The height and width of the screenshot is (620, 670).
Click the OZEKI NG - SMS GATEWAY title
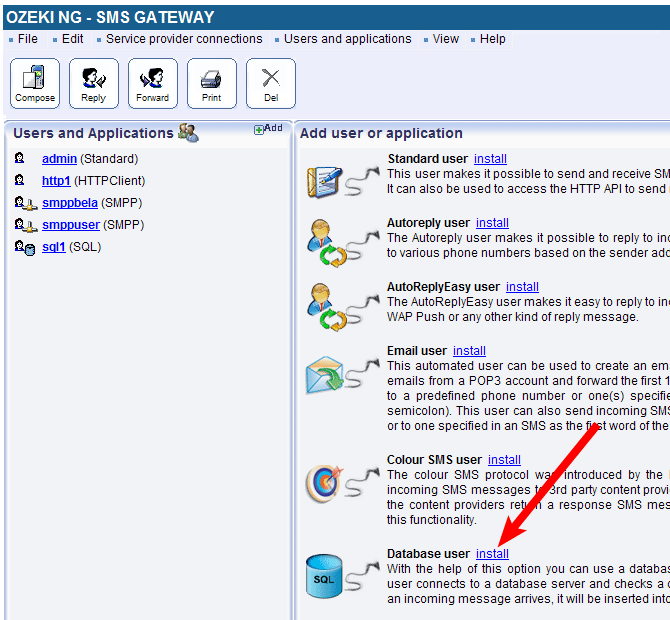click(110, 18)
